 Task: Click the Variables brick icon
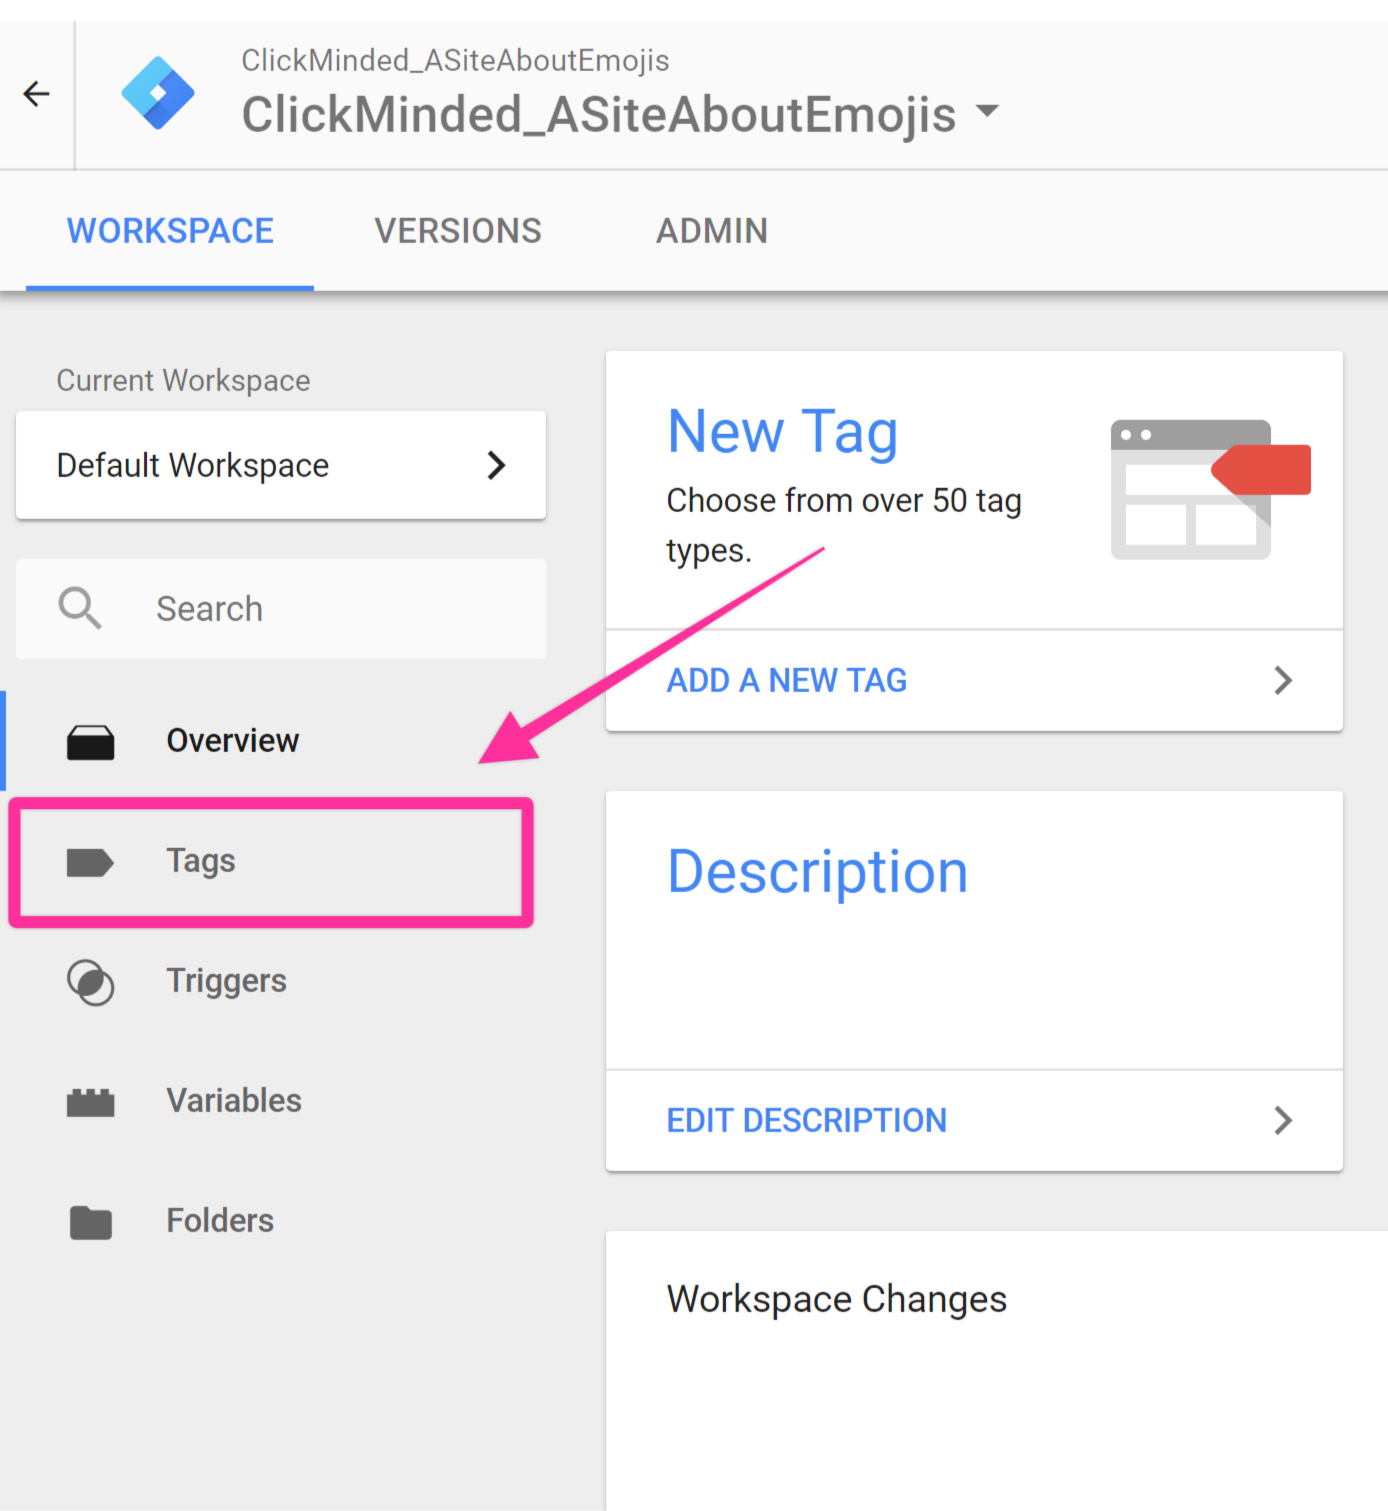pyautogui.click(x=90, y=1102)
